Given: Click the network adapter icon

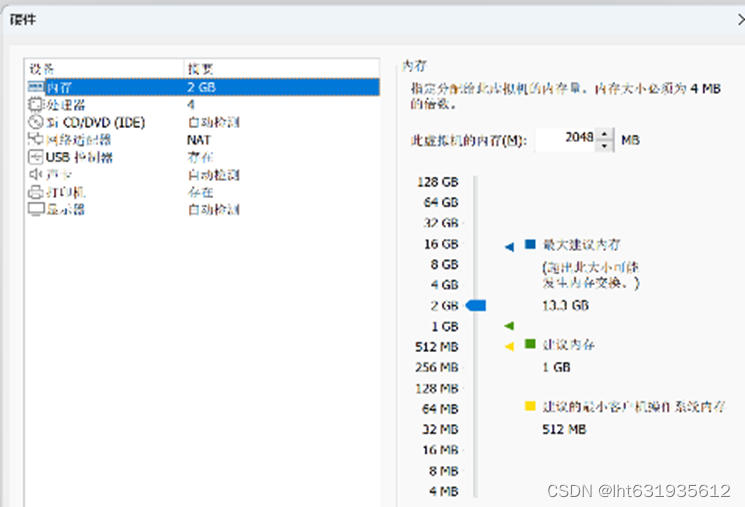Looking at the screenshot, I should (x=36, y=139).
